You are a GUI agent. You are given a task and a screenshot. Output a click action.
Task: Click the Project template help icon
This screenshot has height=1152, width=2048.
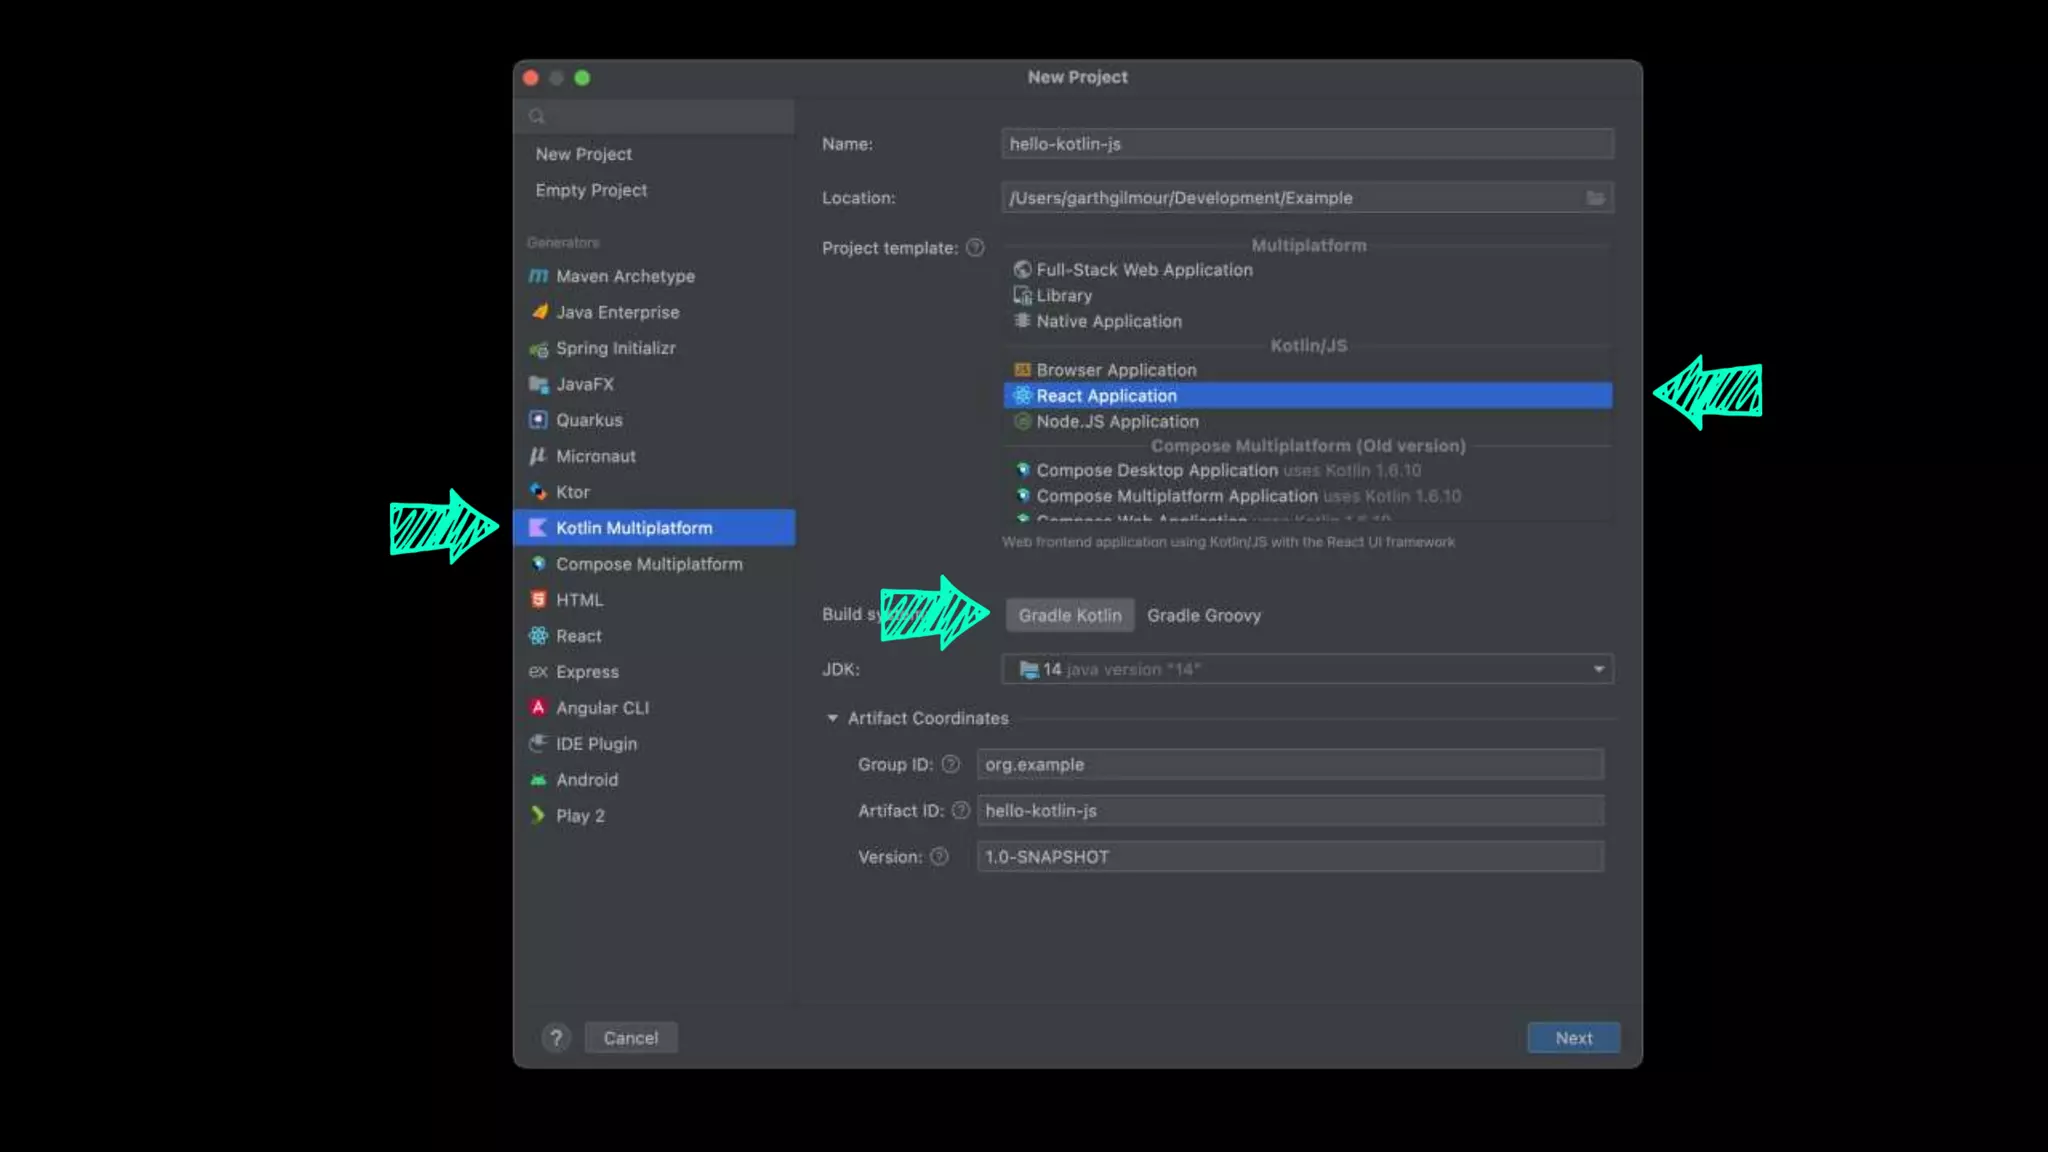click(975, 248)
